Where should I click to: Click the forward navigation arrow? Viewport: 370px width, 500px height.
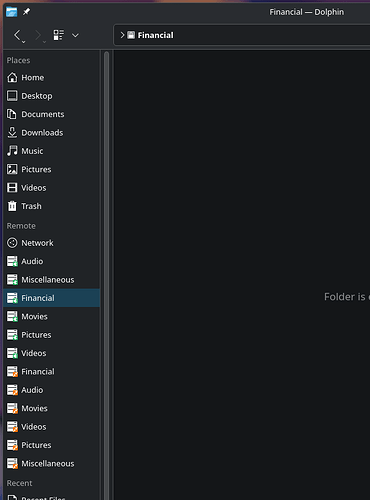[38, 35]
